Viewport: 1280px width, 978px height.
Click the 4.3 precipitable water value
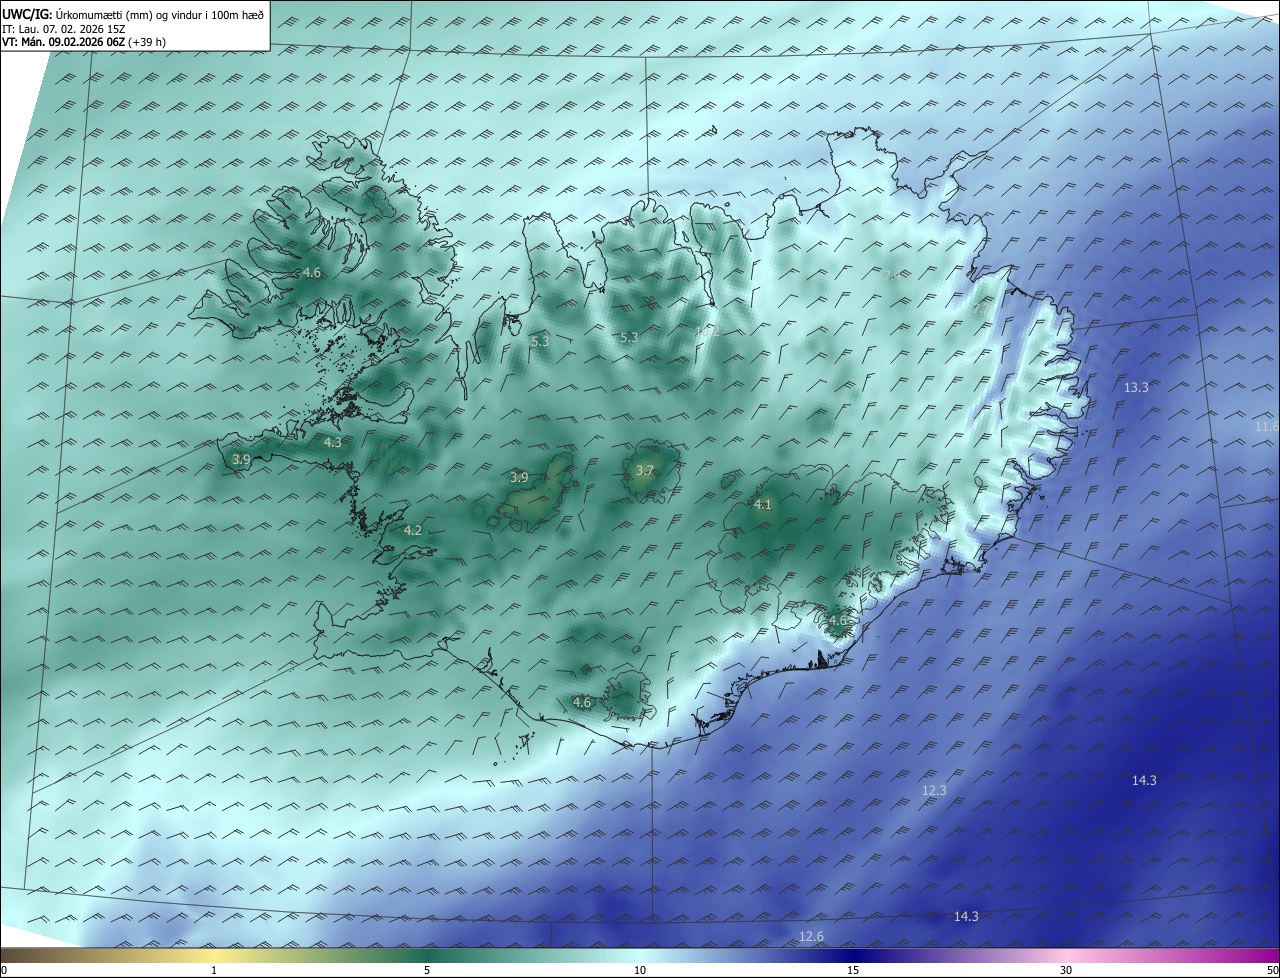(x=332, y=442)
